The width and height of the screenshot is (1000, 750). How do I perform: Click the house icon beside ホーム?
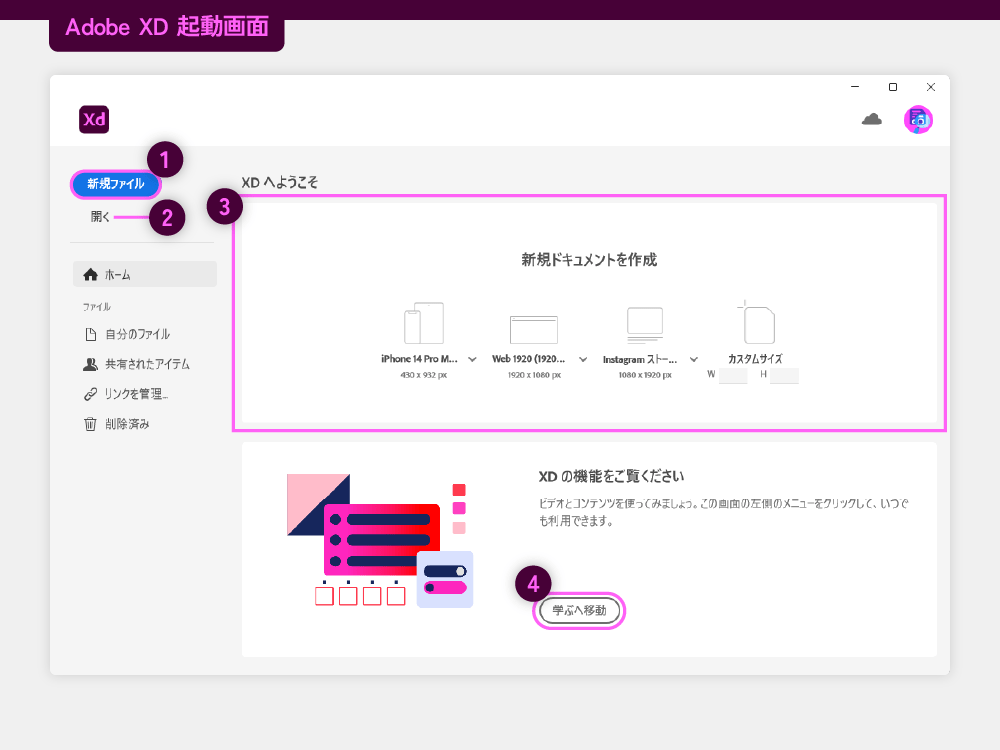(x=91, y=274)
